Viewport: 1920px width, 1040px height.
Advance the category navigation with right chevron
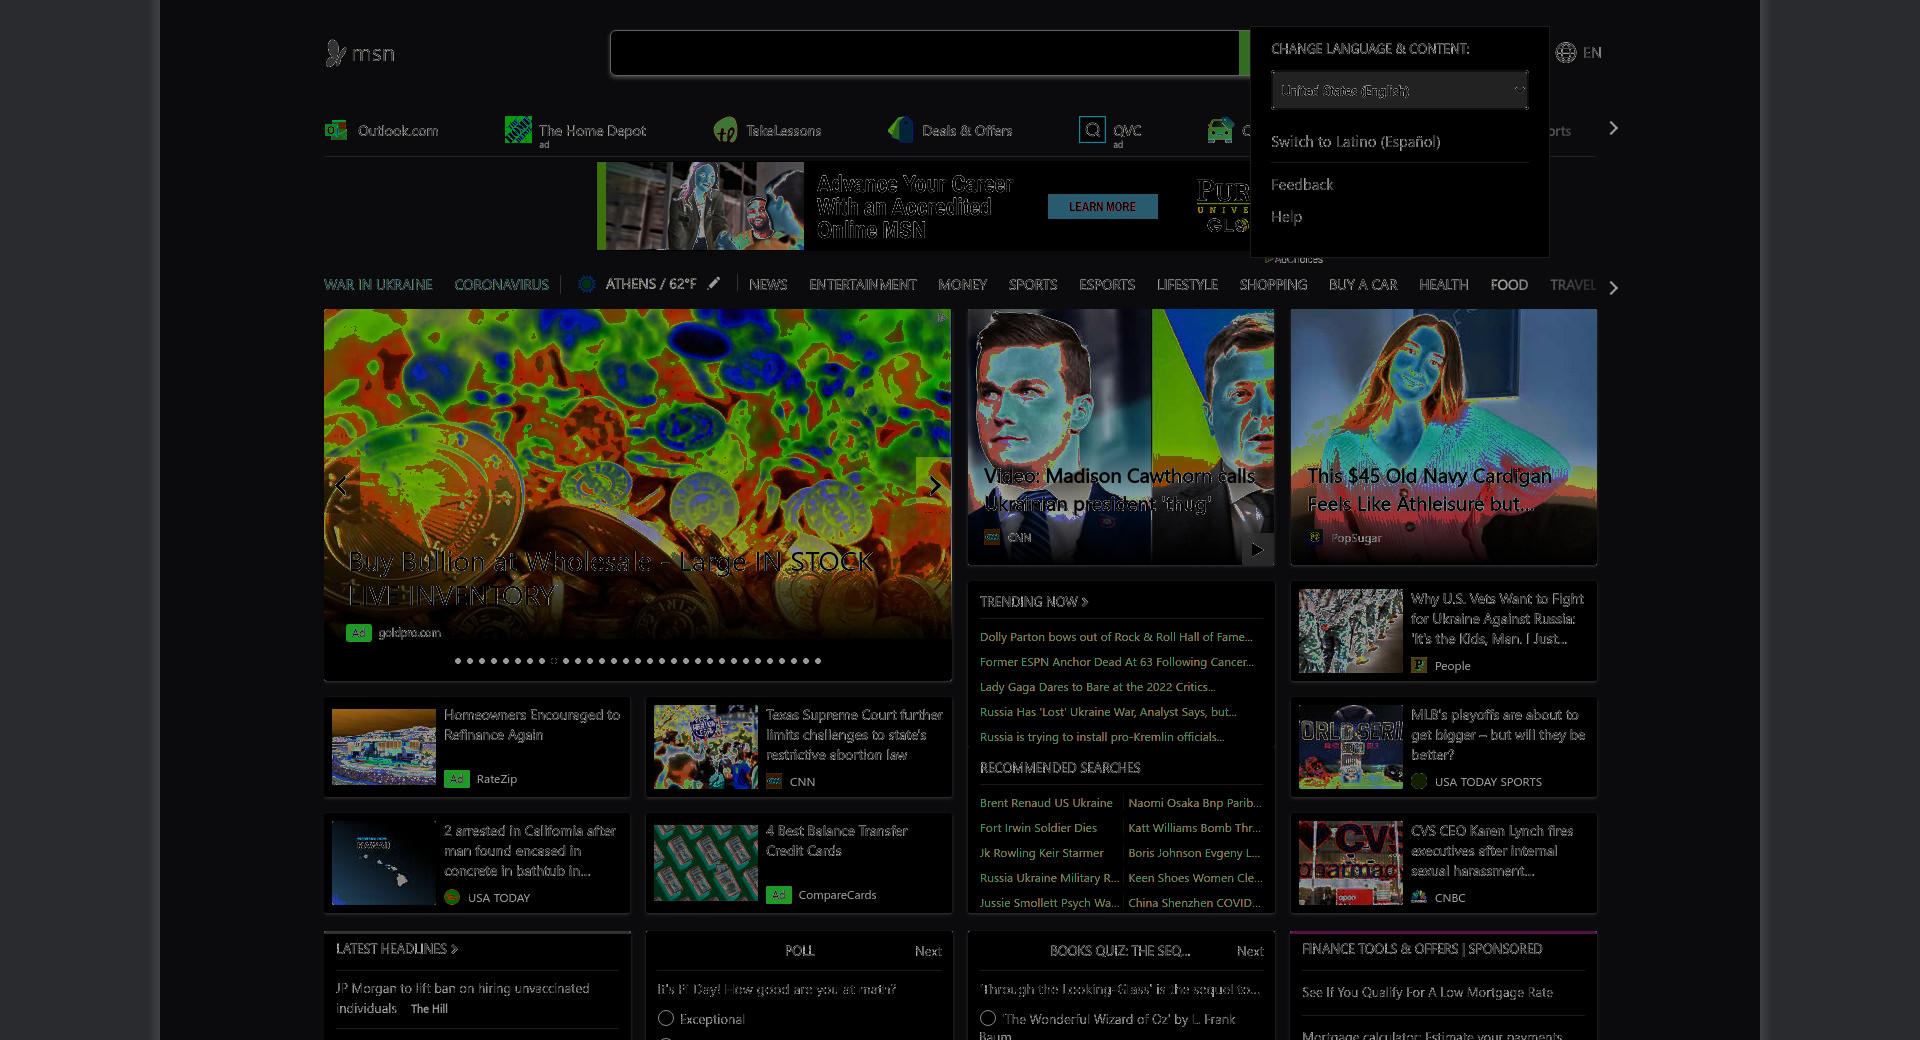[x=1613, y=288]
